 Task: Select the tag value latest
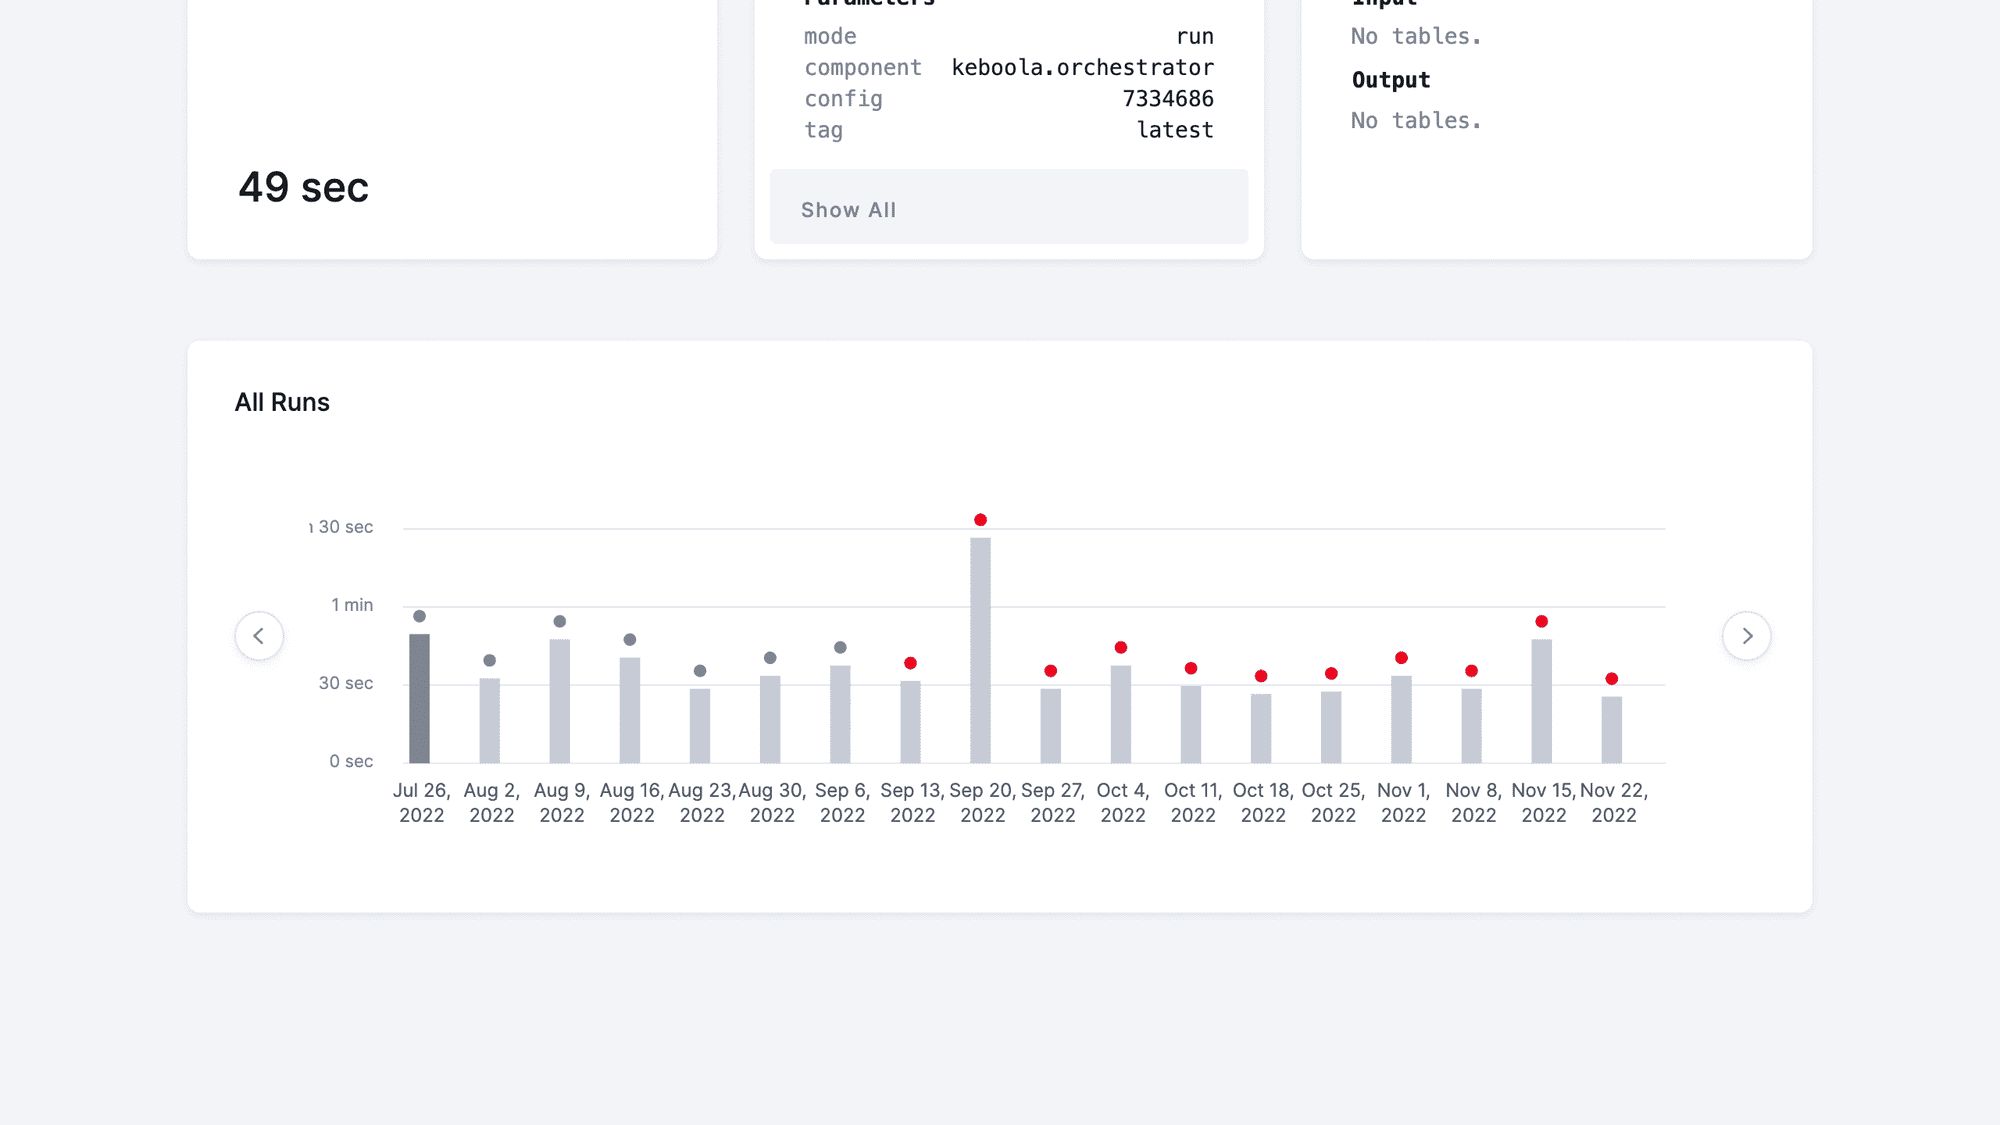[x=1175, y=129]
